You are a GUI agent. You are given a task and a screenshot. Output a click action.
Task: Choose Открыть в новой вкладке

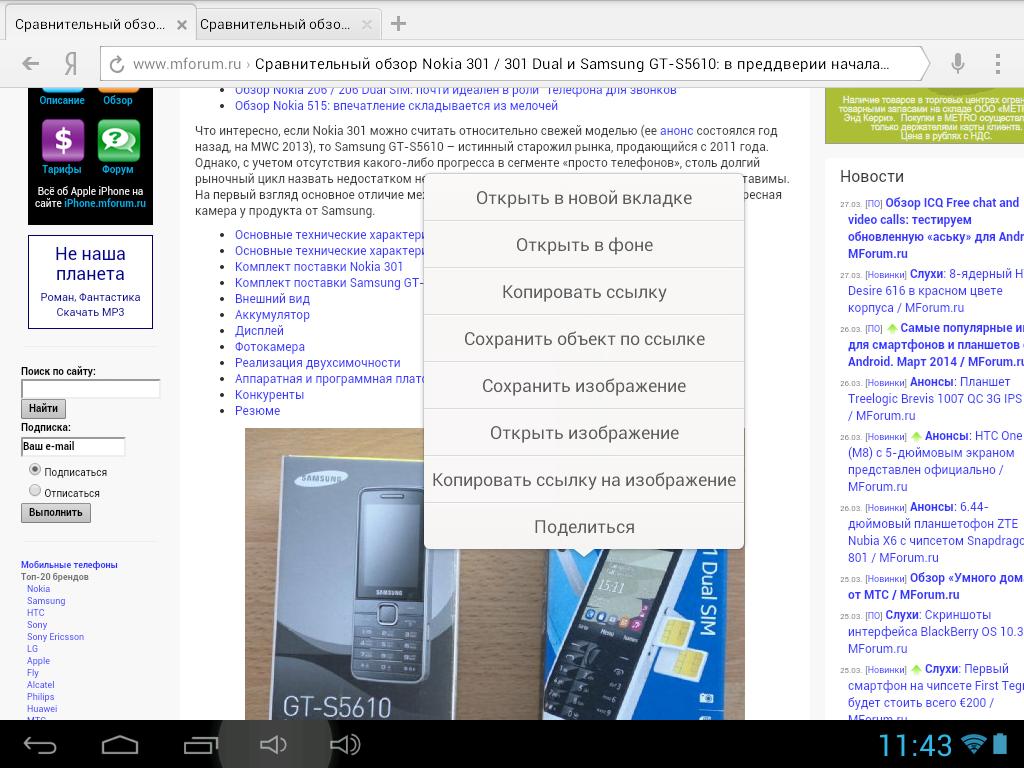point(584,198)
